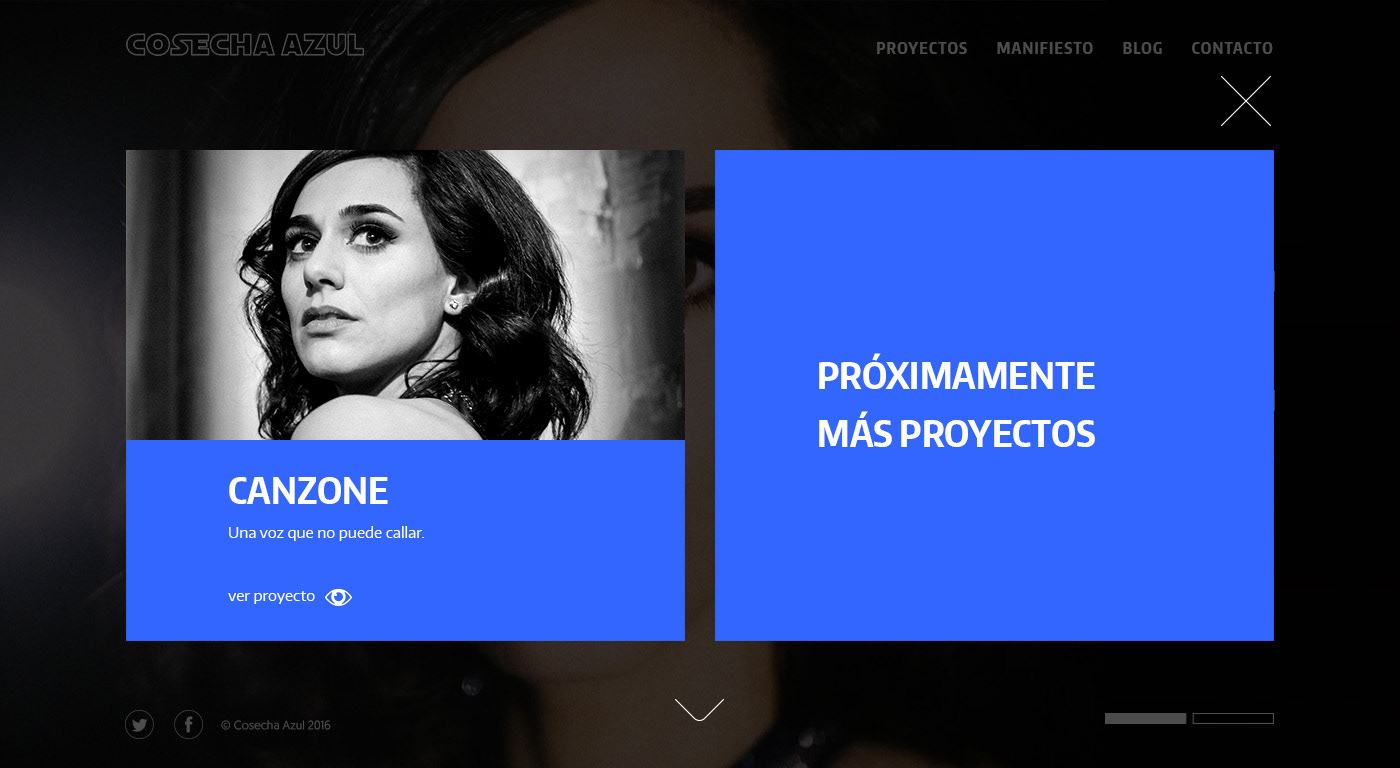The image size is (1400, 768).
Task: Follow the ver proyecto link
Action: point(271,596)
